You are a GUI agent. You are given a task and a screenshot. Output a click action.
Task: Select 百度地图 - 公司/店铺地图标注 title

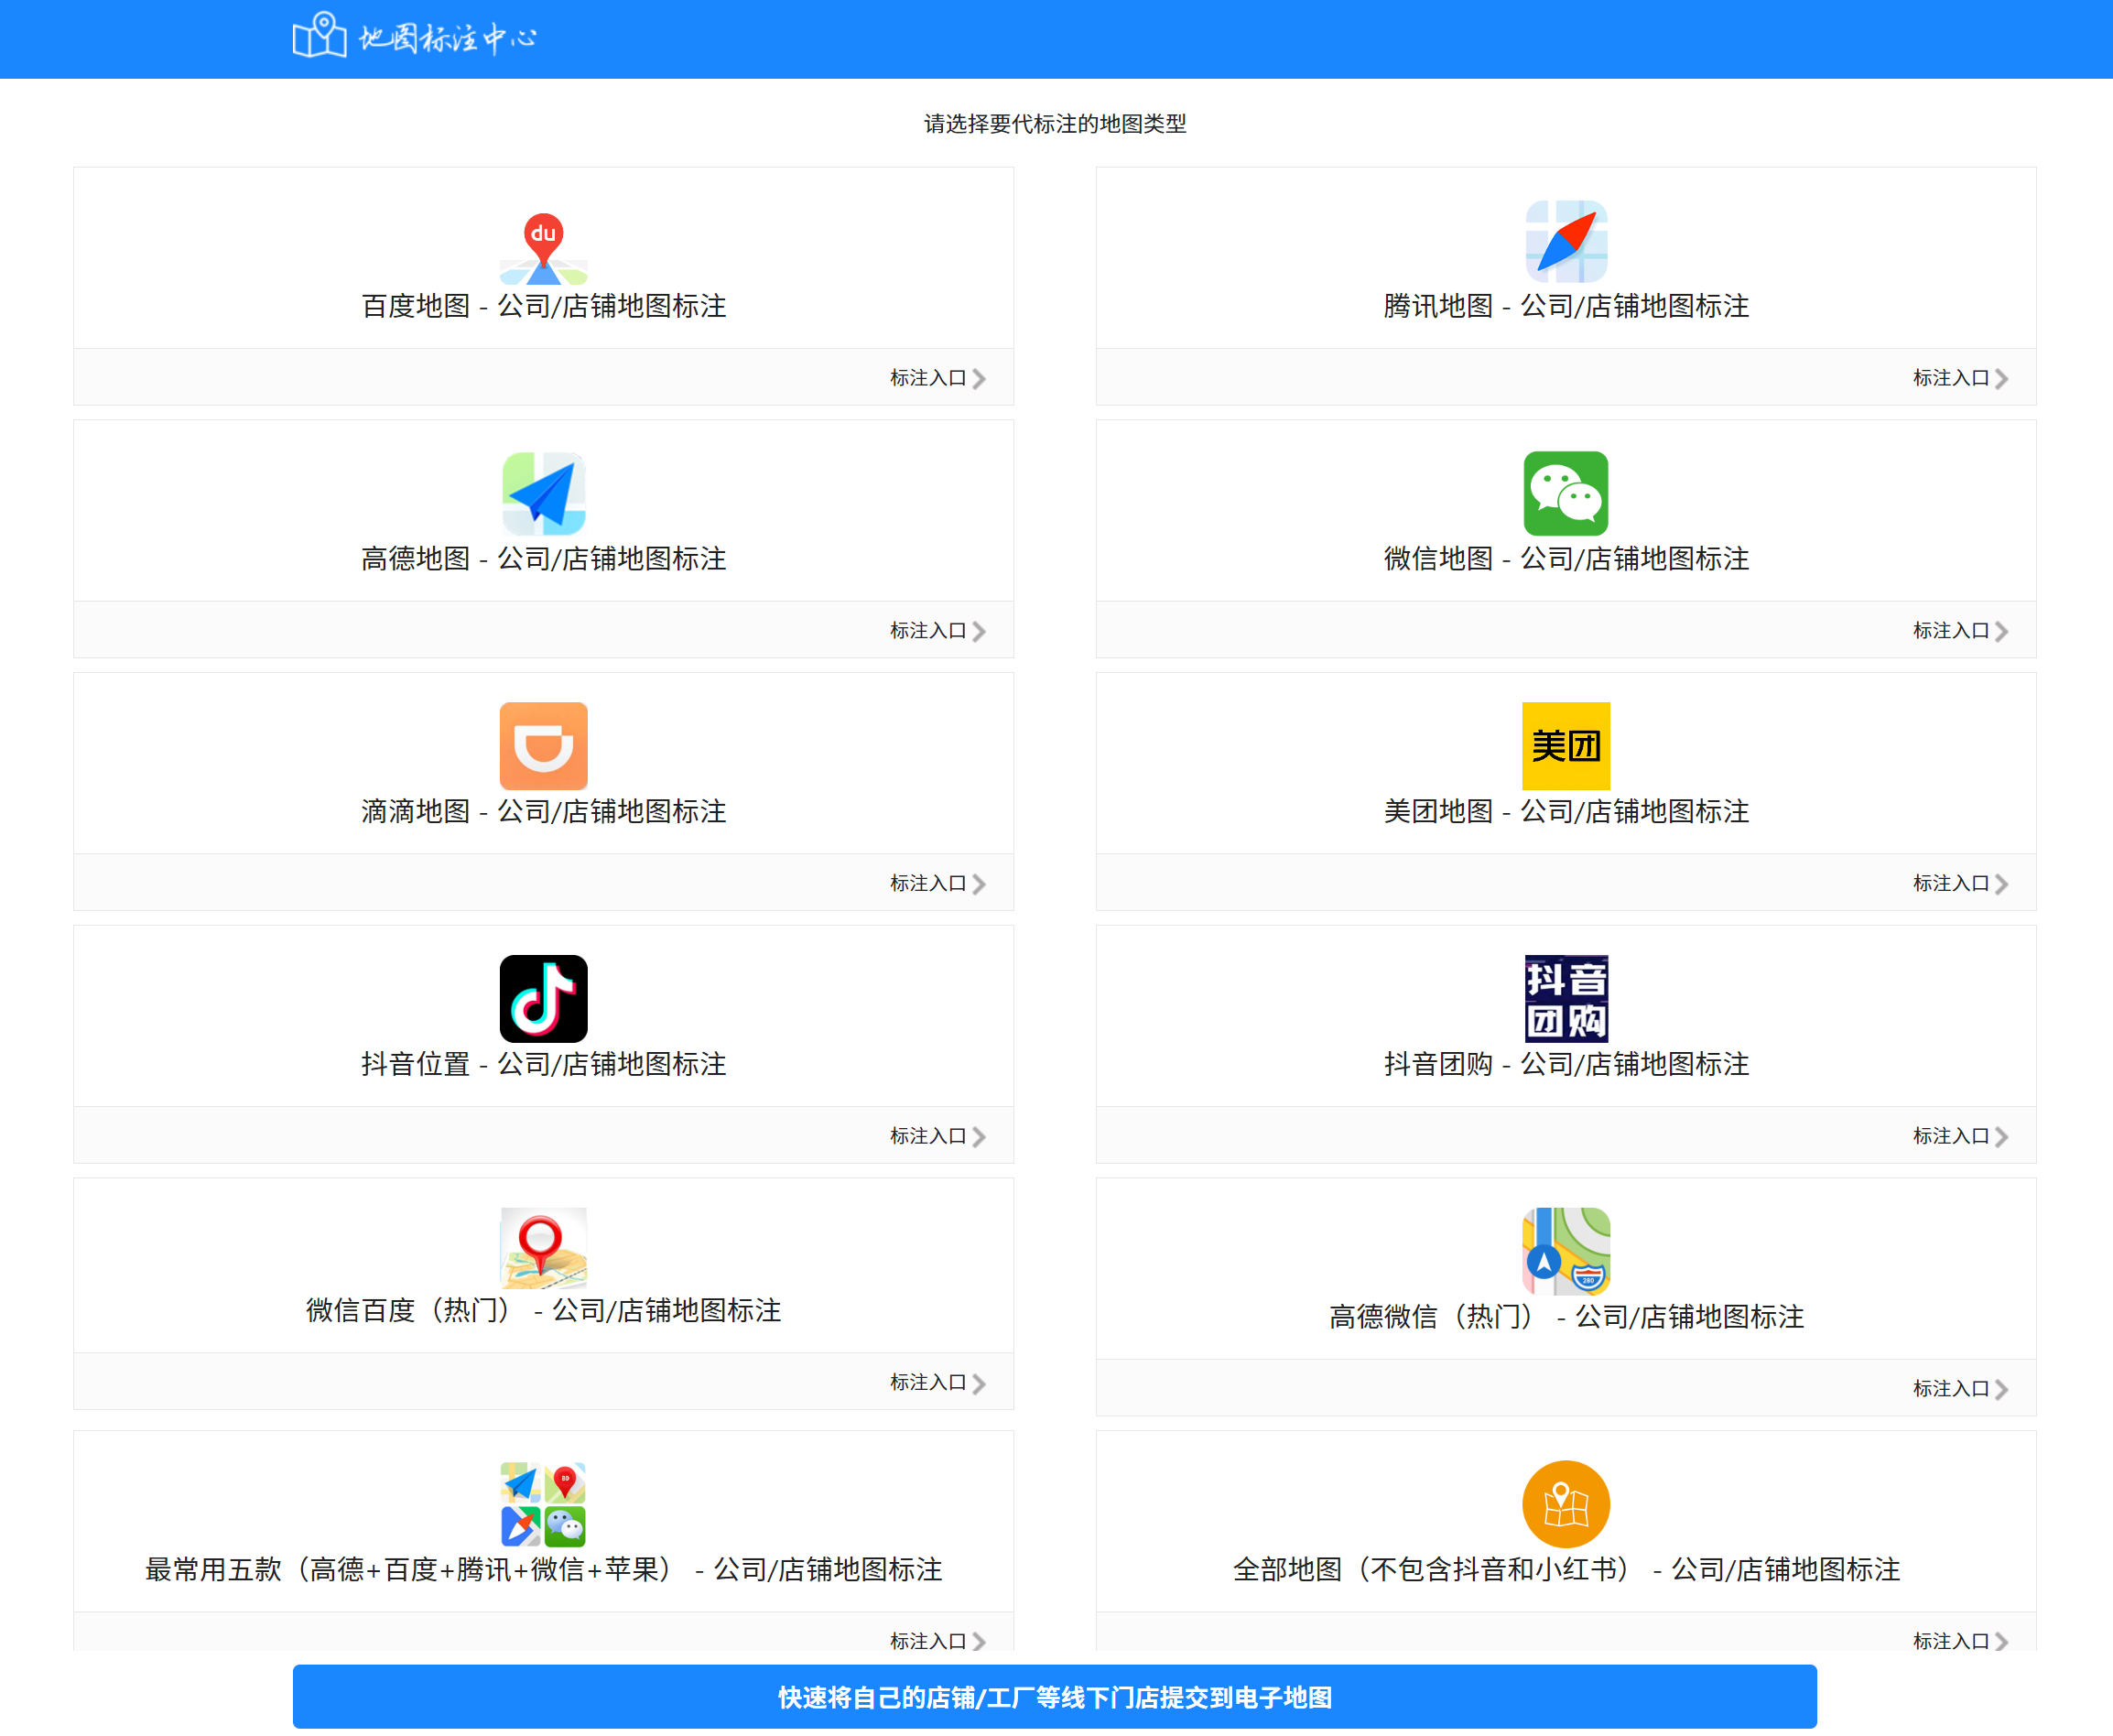(x=543, y=306)
